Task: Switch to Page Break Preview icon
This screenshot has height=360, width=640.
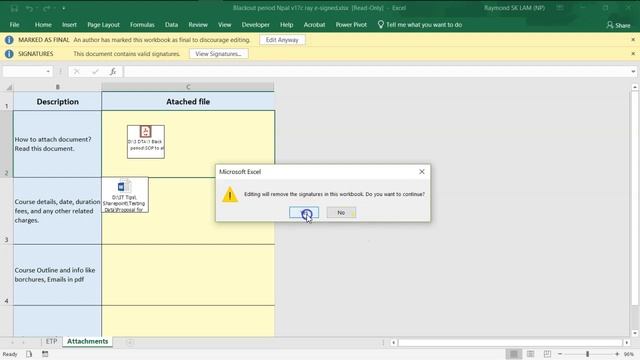Action: pos(547,354)
